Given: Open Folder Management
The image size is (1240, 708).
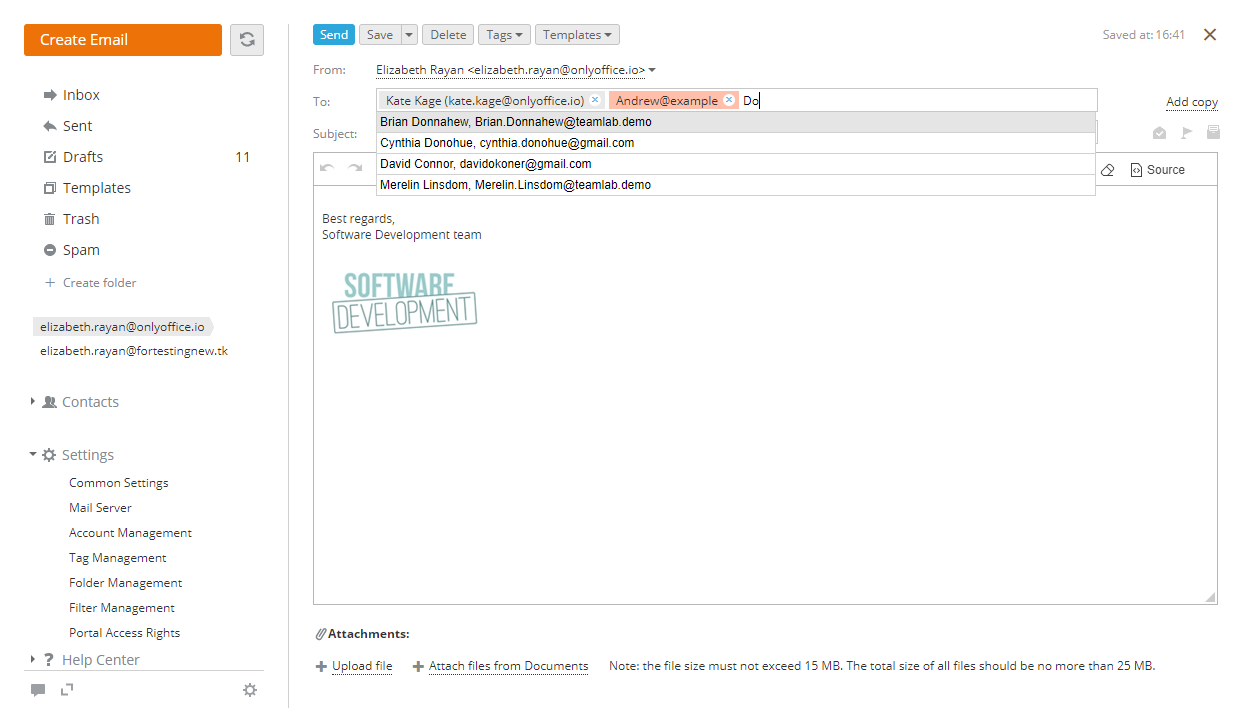Looking at the screenshot, I should [126, 583].
